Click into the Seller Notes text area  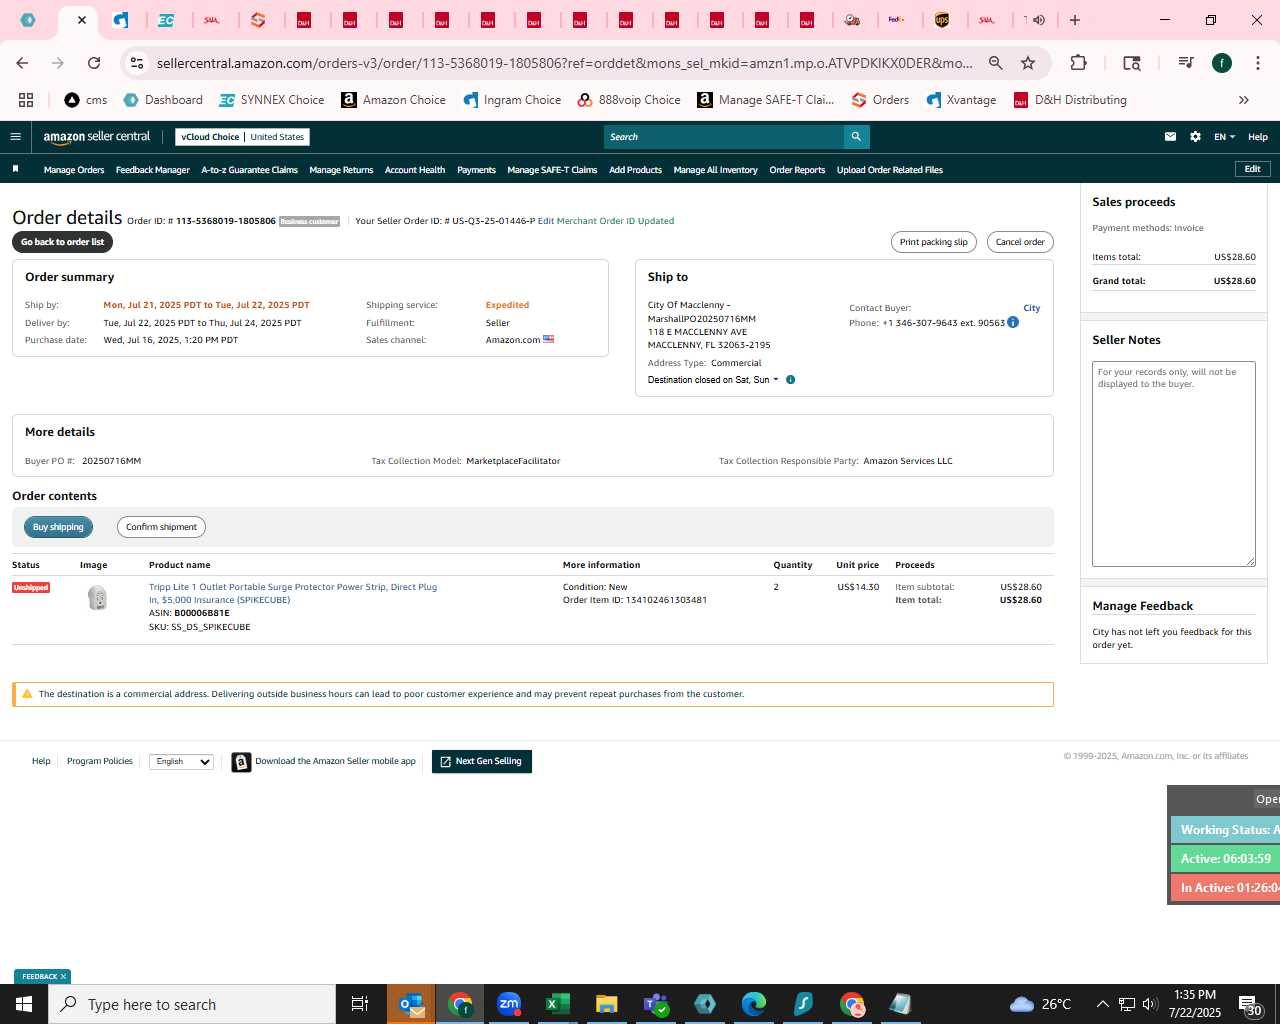[1174, 464]
